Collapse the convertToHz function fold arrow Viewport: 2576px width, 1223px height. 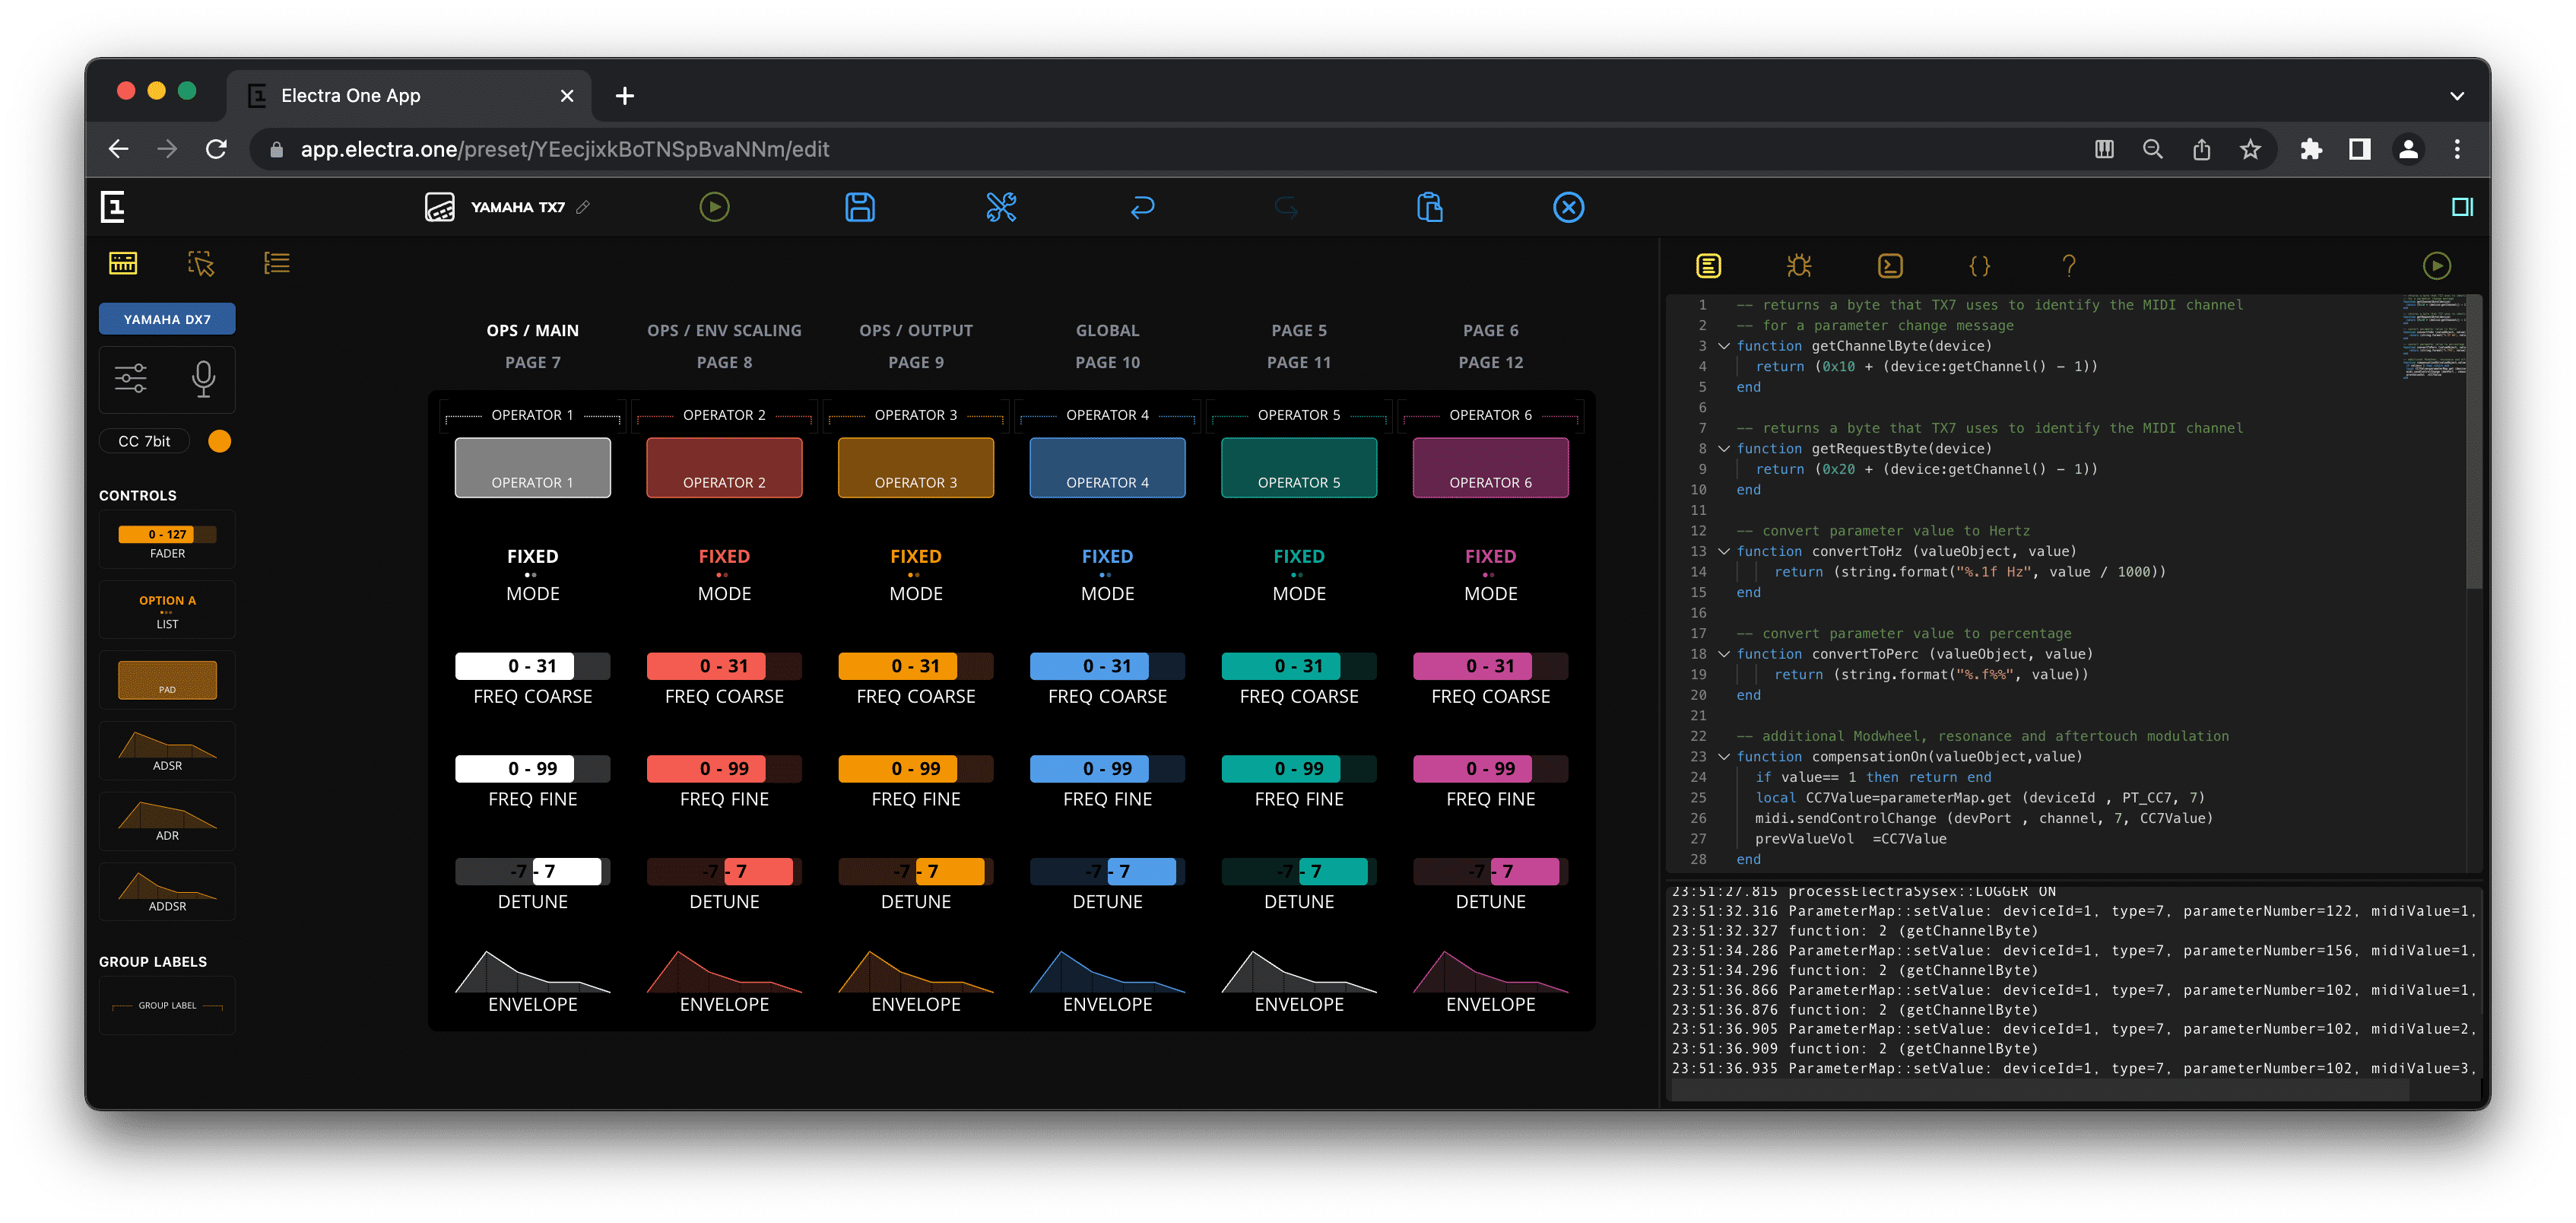point(1724,551)
